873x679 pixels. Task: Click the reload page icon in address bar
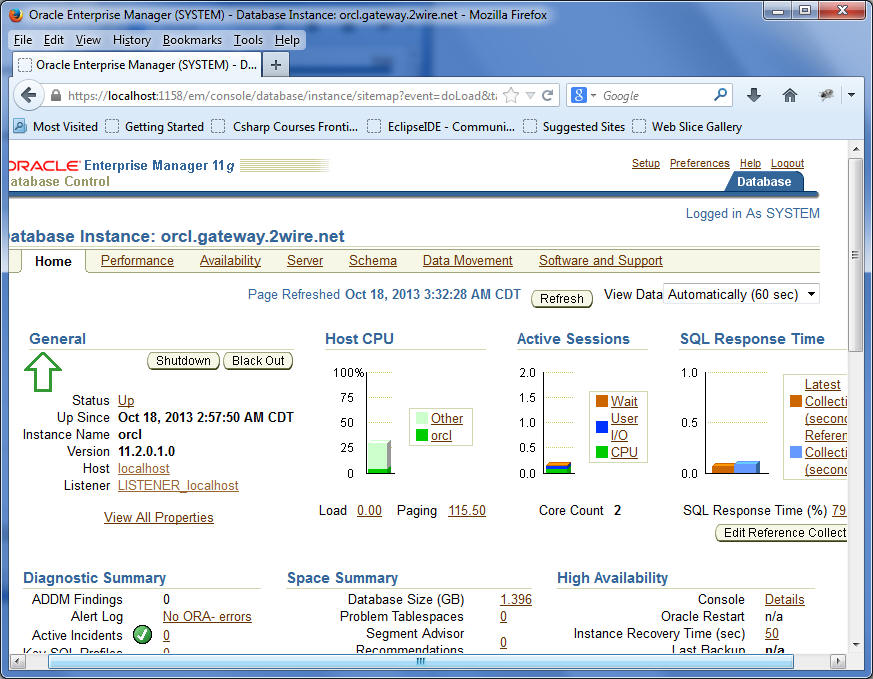(x=548, y=95)
